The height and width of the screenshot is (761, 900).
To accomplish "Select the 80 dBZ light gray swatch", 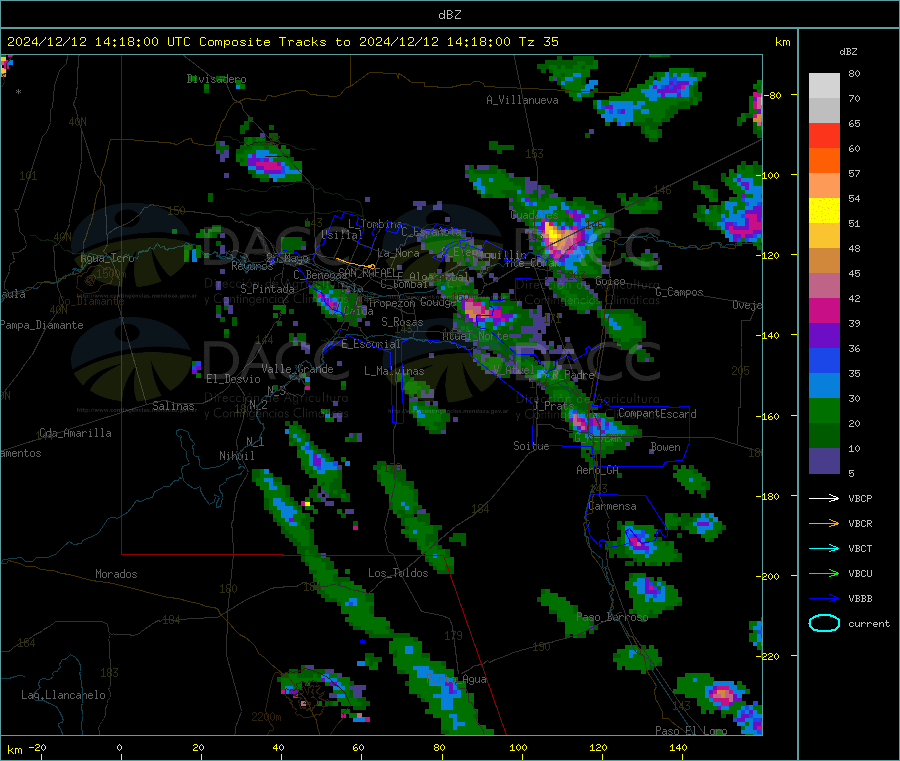I will (824, 86).
